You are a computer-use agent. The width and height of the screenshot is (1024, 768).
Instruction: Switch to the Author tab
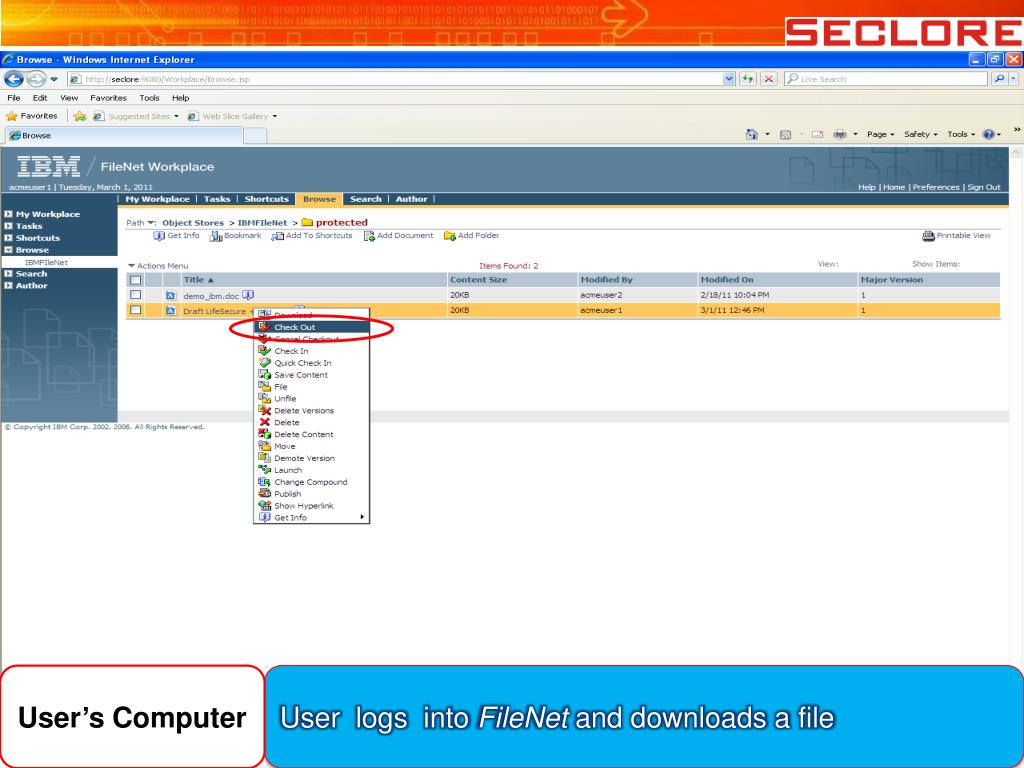(411, 199)
